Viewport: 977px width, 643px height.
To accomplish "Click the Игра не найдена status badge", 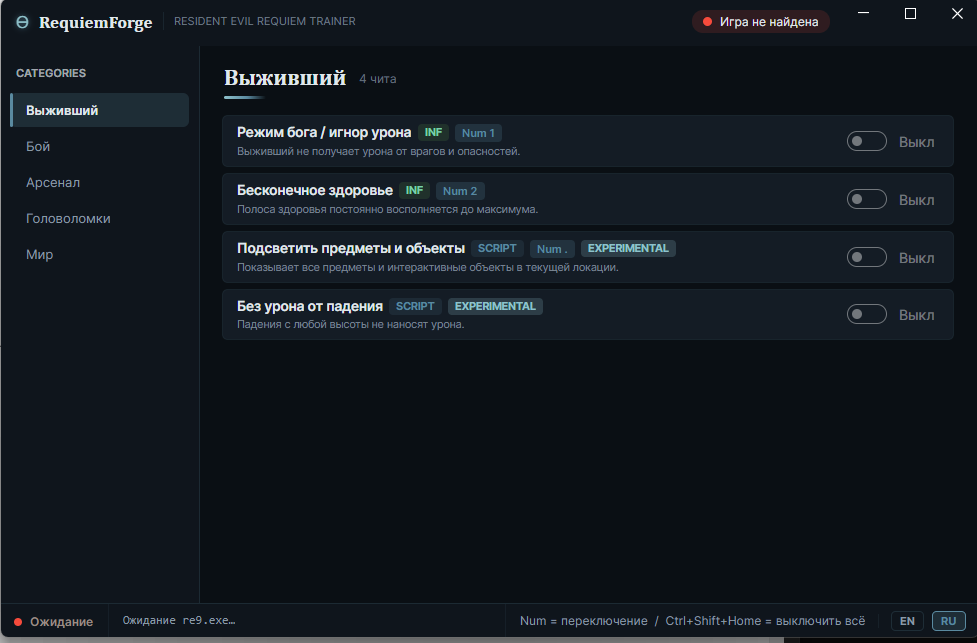I will click(x=761, y=22).
